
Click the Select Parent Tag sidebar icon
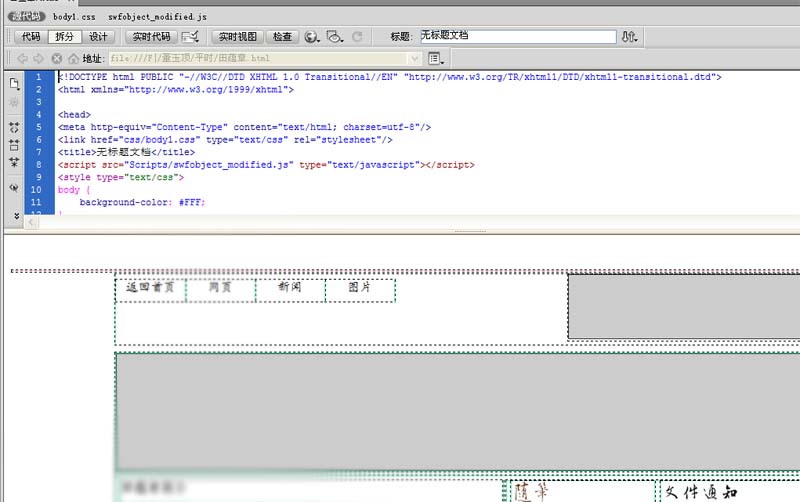click(14, 188)
